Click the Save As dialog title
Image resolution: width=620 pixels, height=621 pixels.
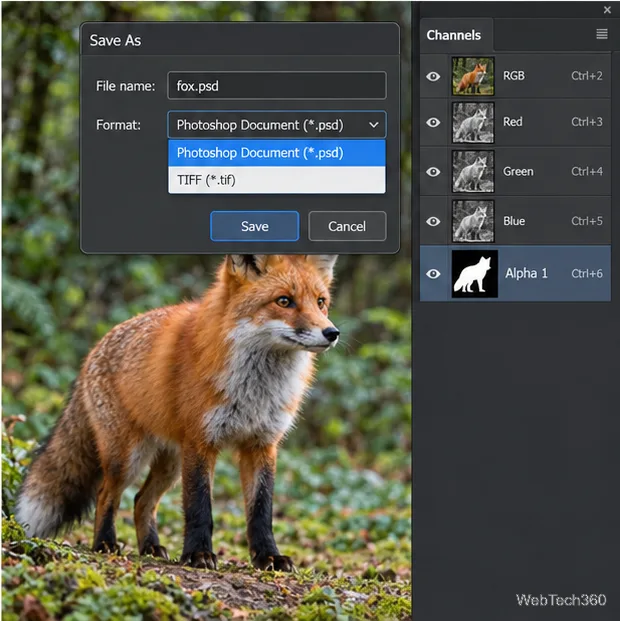[115, 40]
